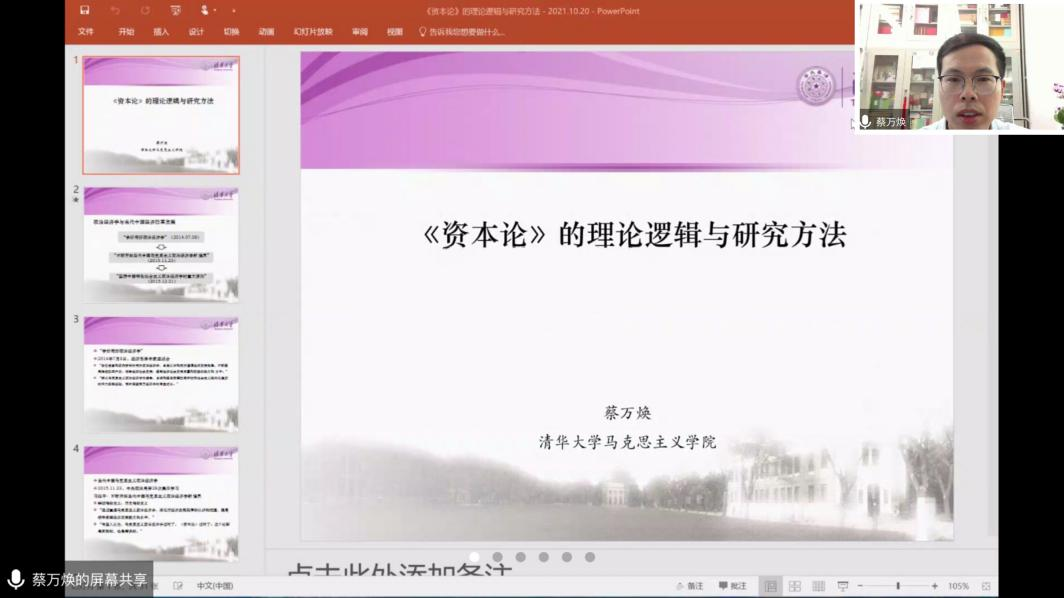Click the Undo arrow icon

[115, 11]
